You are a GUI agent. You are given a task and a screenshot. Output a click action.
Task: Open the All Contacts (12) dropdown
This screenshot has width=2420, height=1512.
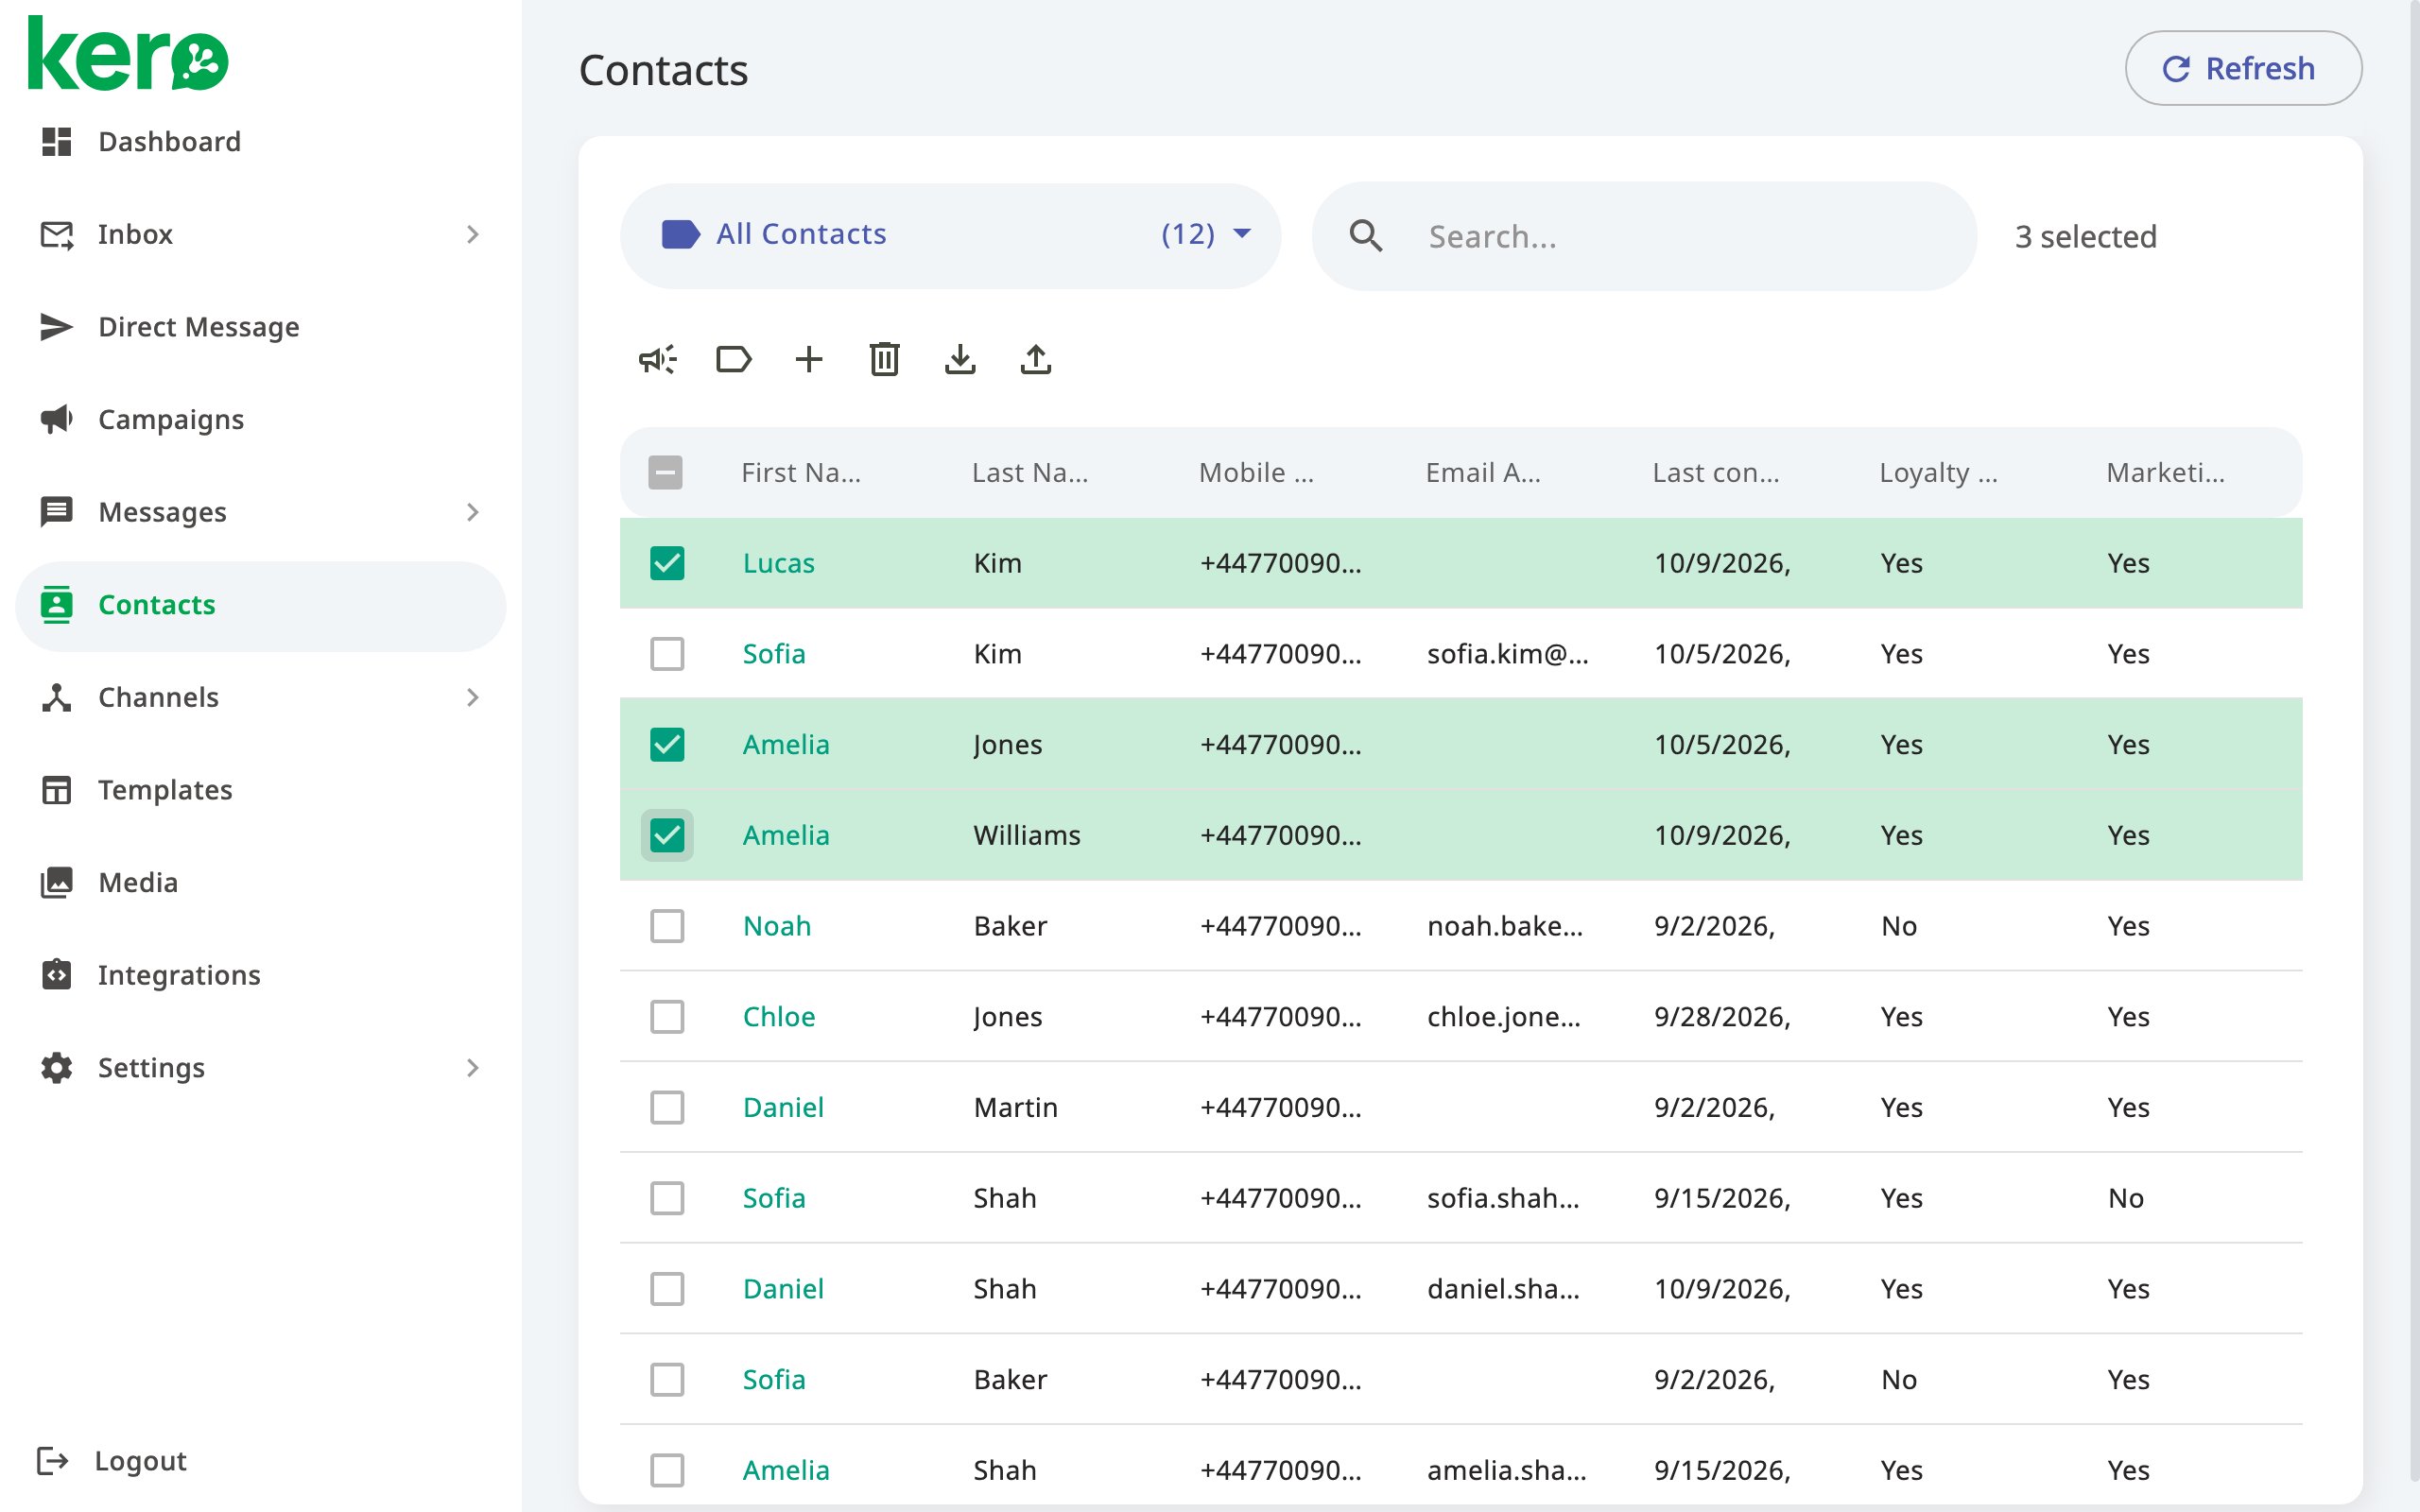950,235
